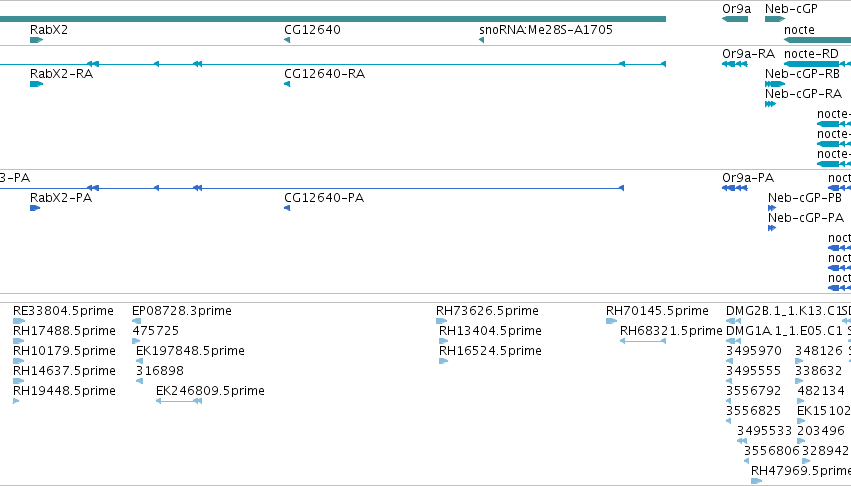Select the long teal gene span bar
Screen dimensions: 851x486
click(x=333, y=19)
